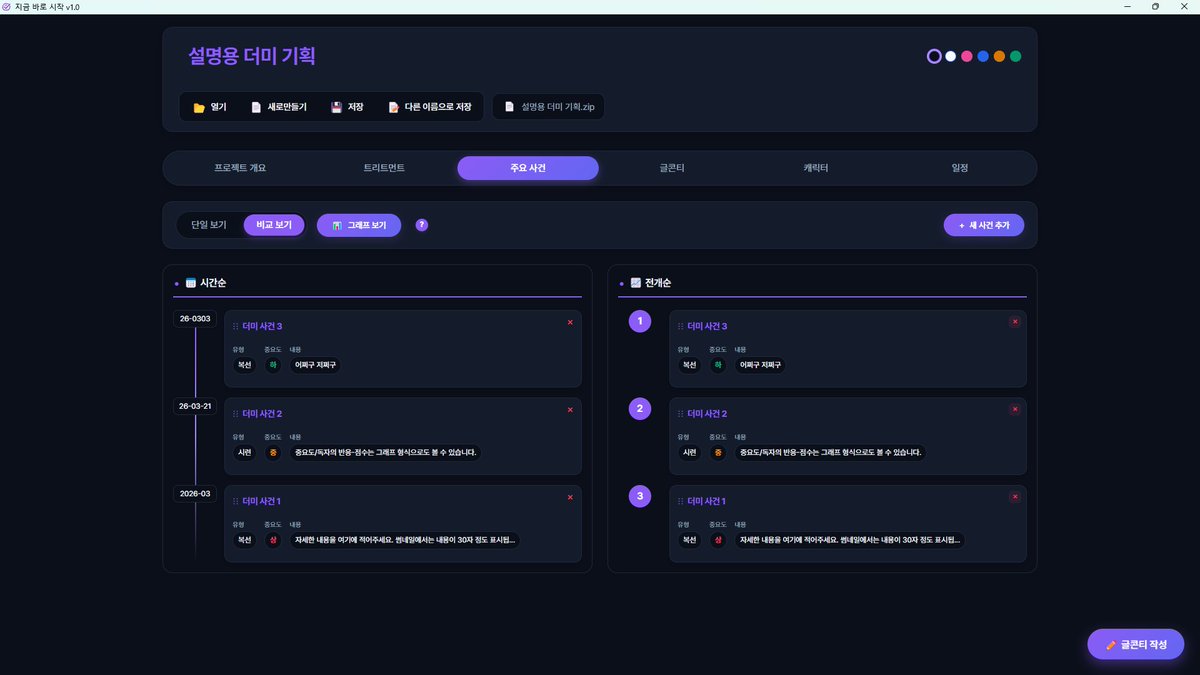
Task: Open the 더미 사건 3 title in 시간순
Action: click(x=262, y=327)
